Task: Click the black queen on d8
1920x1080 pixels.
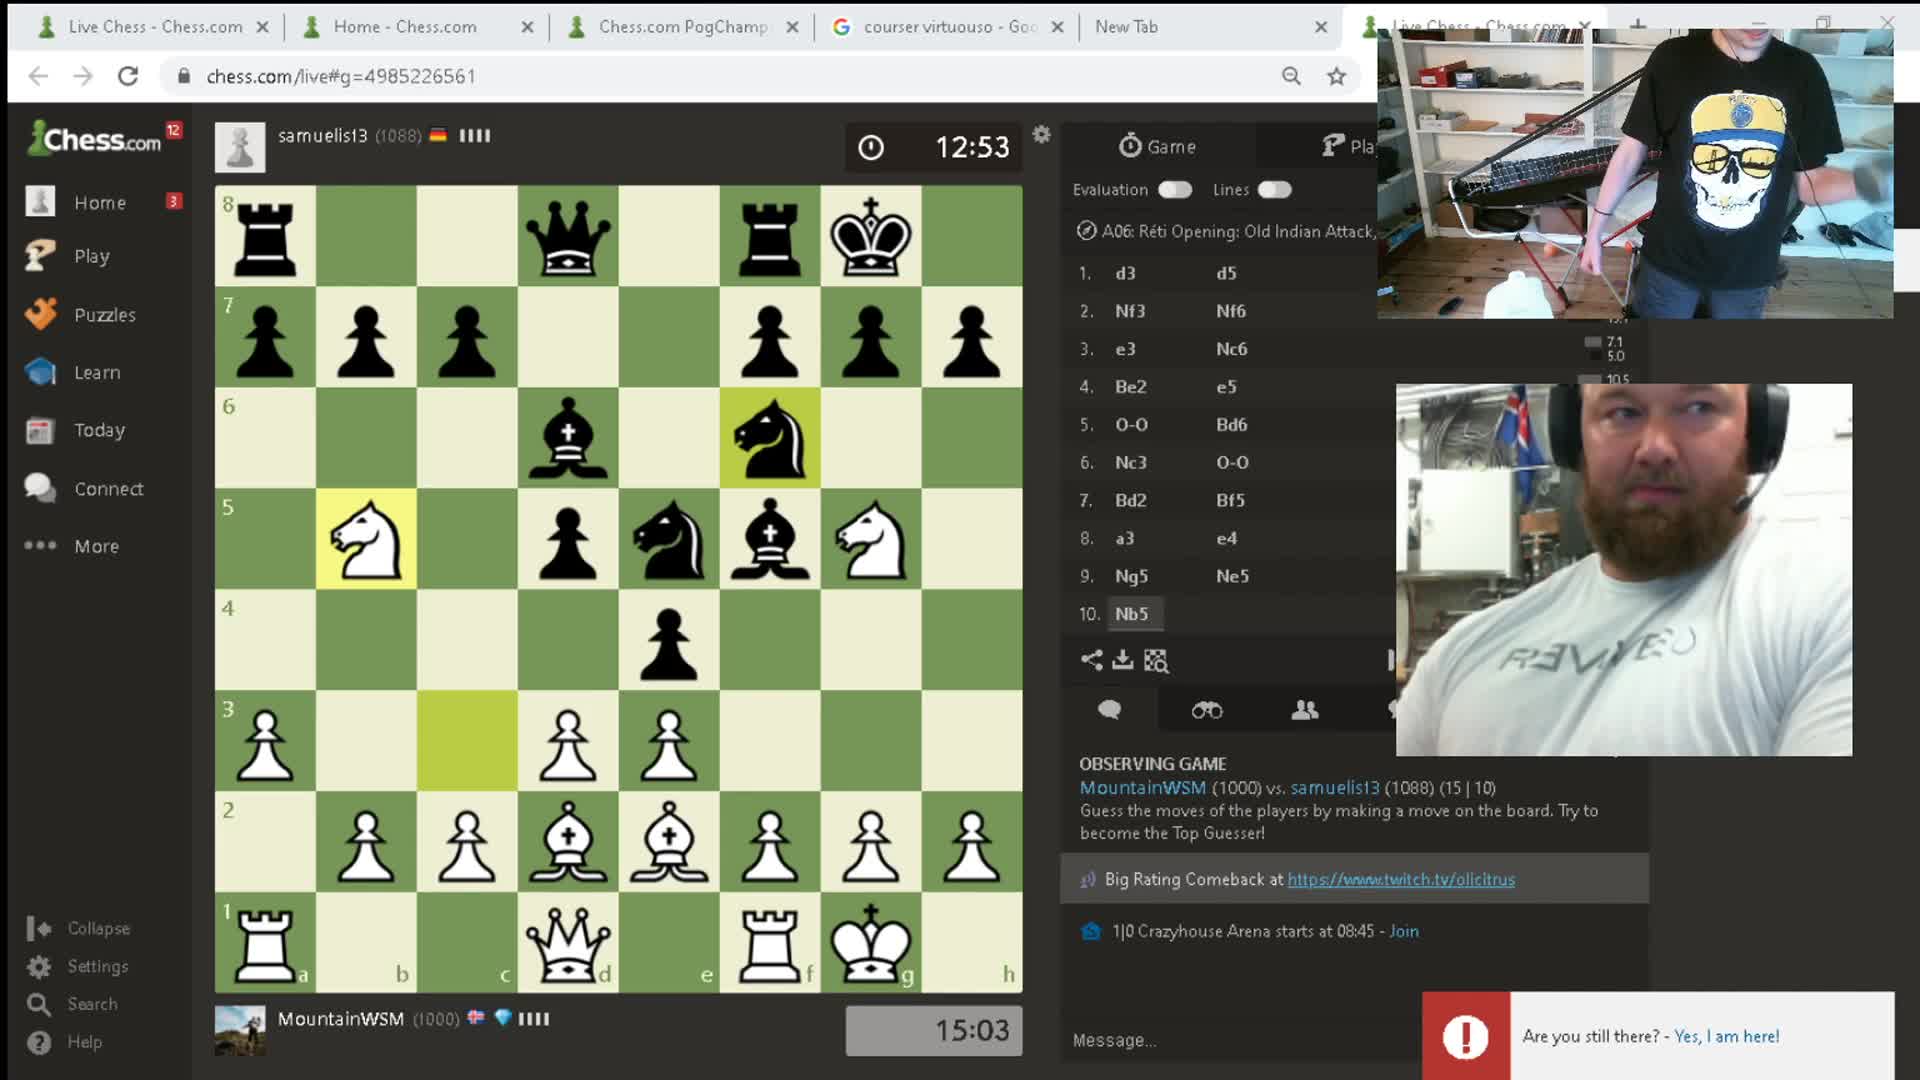Action: tap(568, 237)
